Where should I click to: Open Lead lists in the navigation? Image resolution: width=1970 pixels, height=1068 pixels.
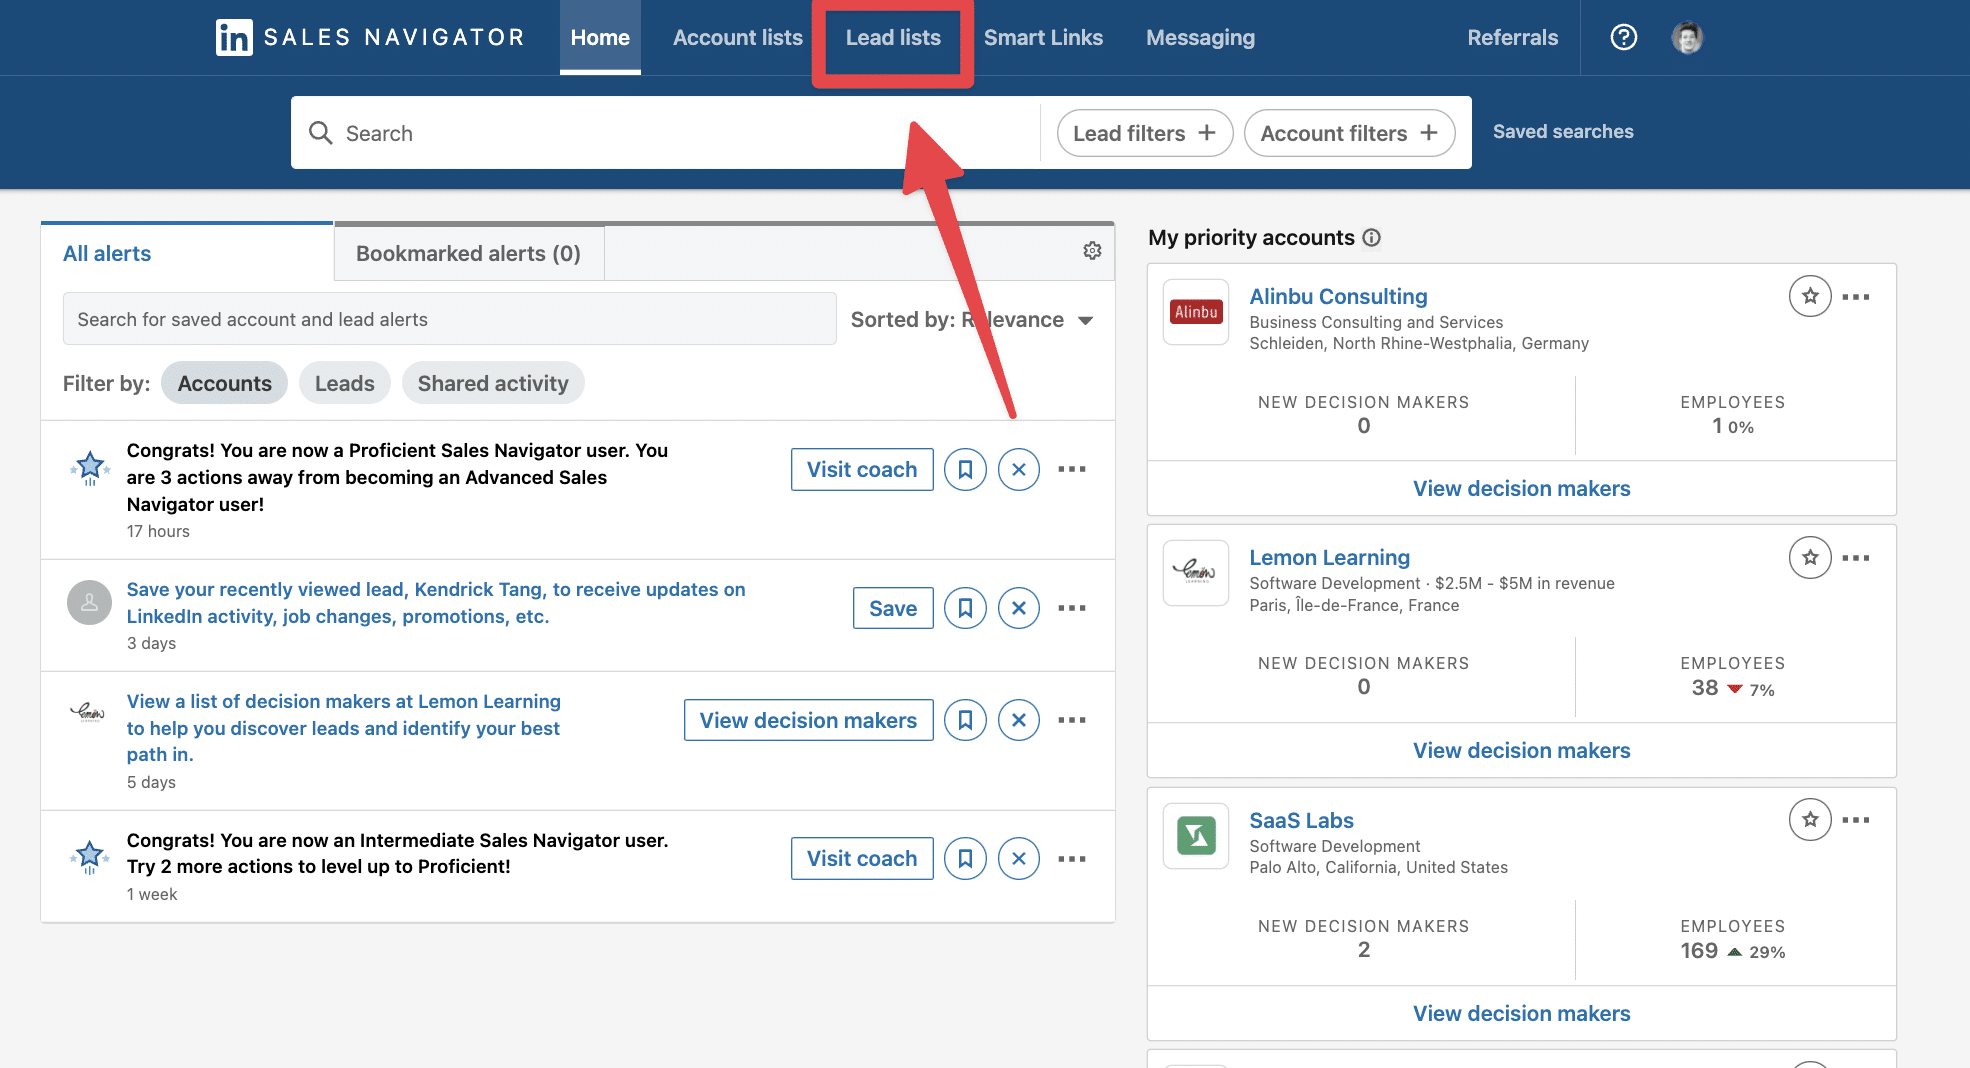point(893,38)
